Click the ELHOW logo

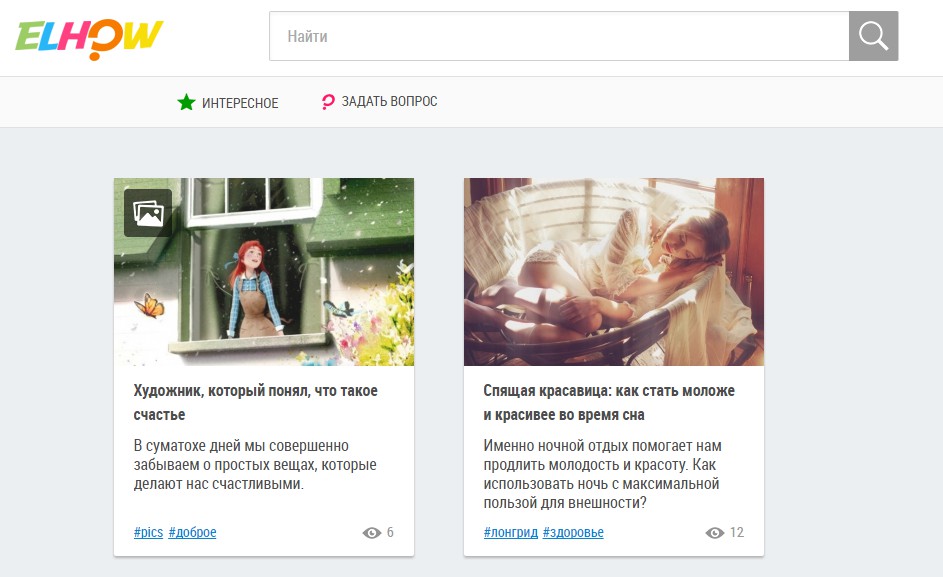[89, 39]
